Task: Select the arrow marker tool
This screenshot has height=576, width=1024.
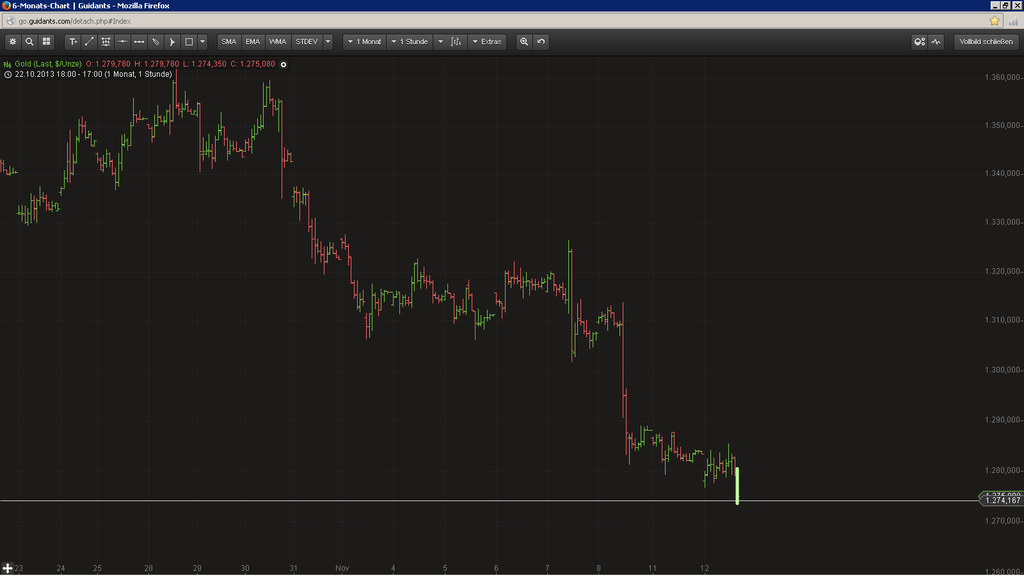Action: (x=172, y=42)
